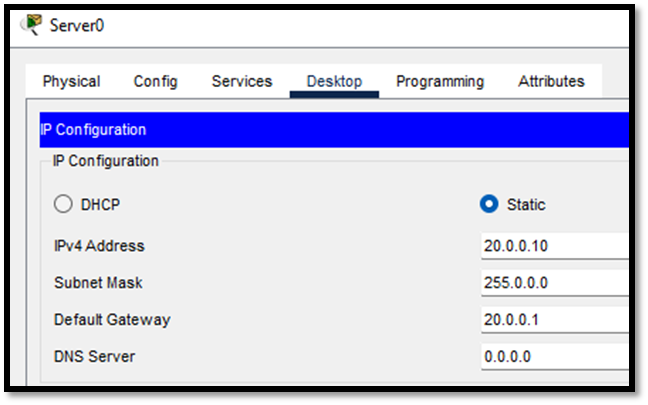648x405 pixels.
Task: Go to the Programming tab
Action: tap(440, 81)
